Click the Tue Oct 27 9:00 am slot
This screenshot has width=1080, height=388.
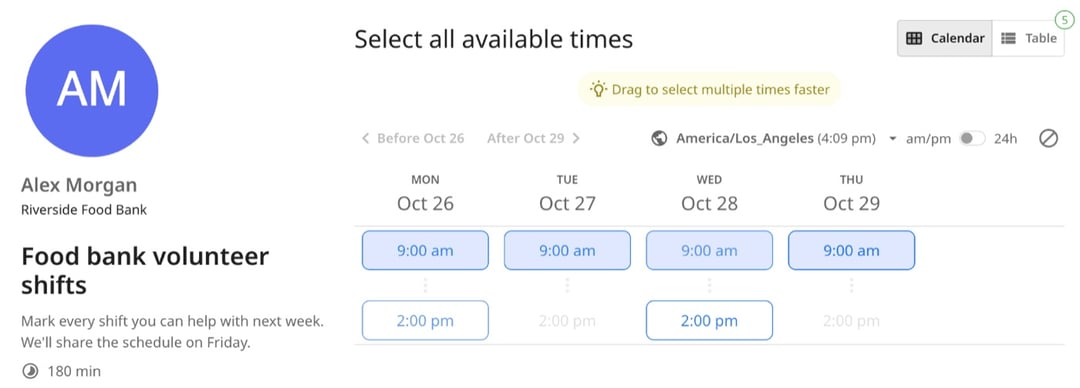coord(568,250)
